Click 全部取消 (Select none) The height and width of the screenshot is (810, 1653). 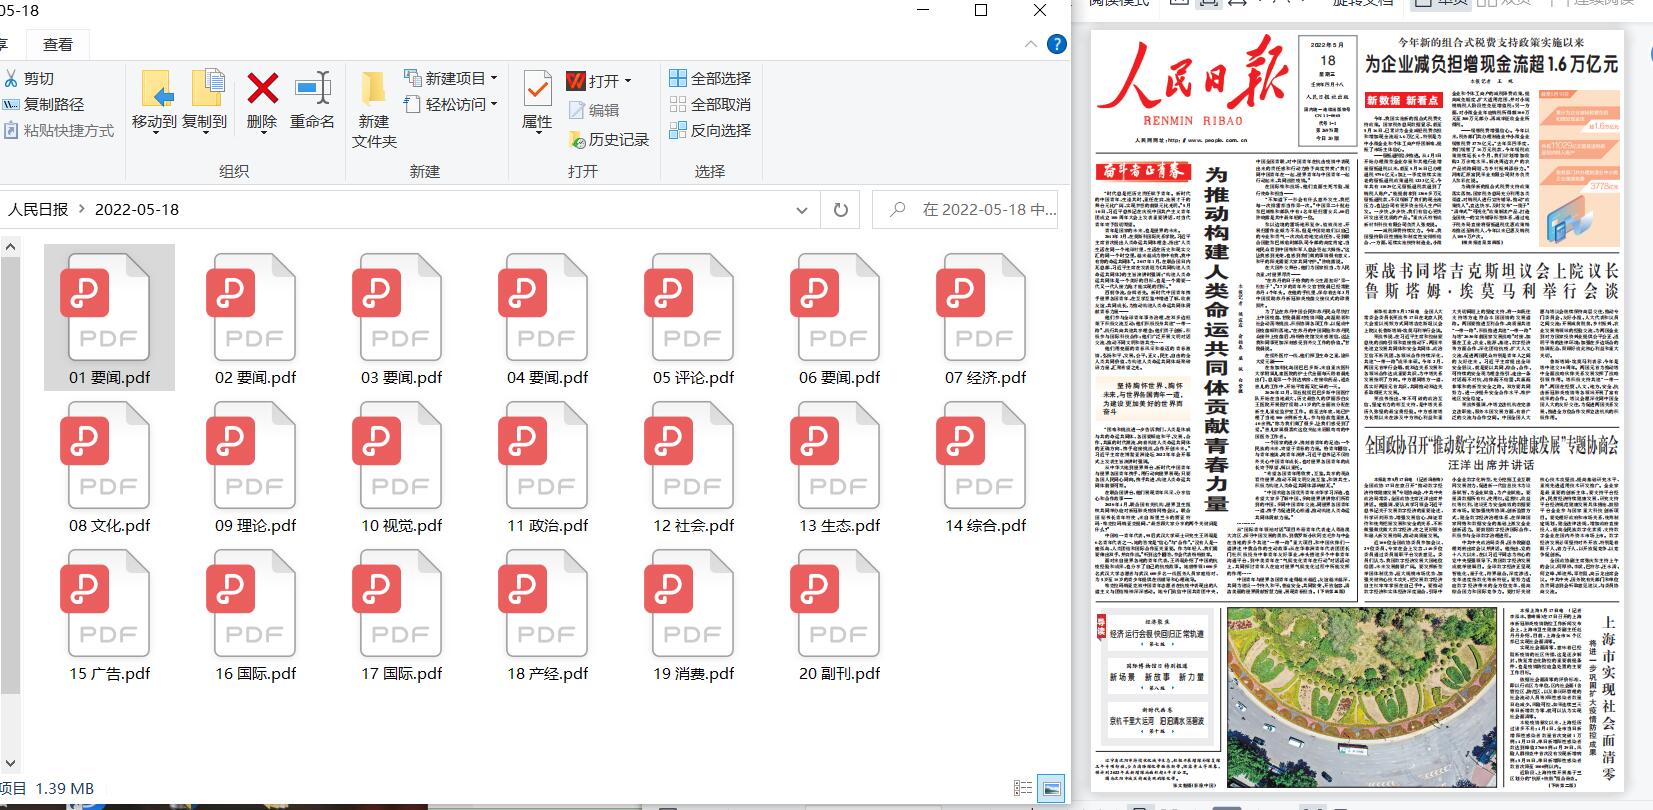click(x=710, y=104)
